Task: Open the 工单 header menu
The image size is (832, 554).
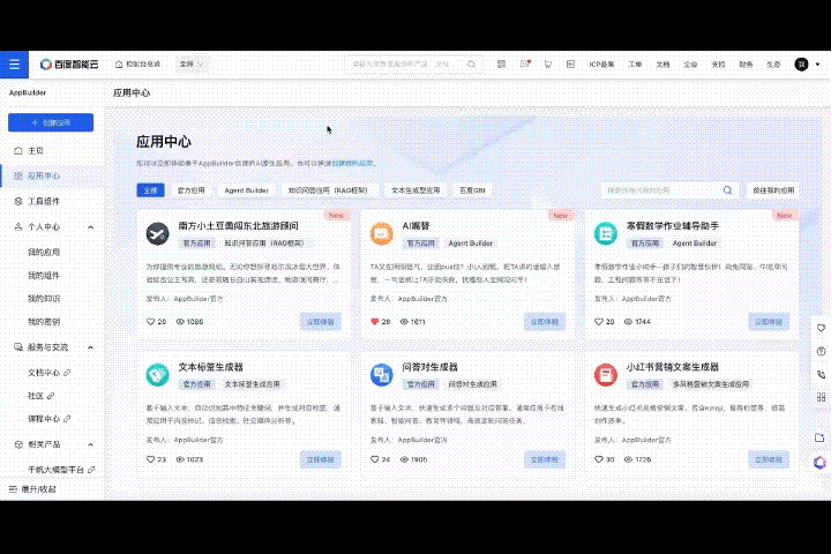Action: click(x=635, y=64)
